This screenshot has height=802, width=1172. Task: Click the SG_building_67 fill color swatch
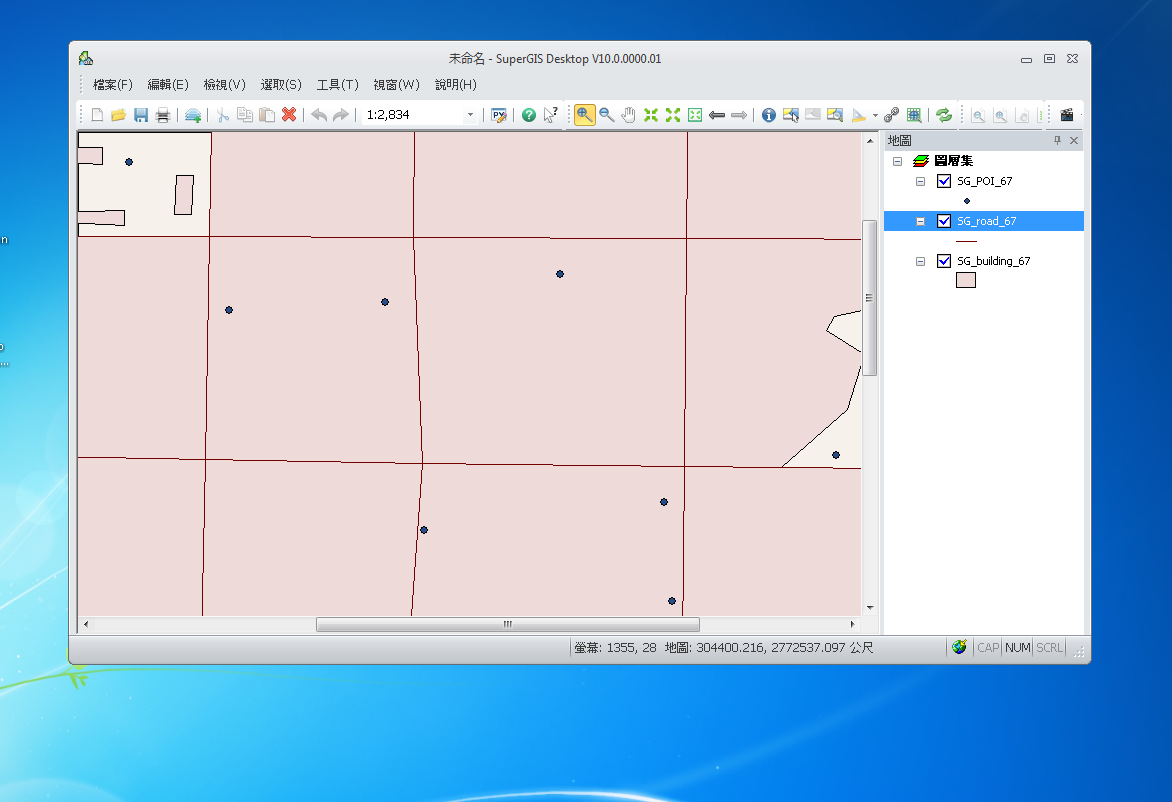(966, 280)
